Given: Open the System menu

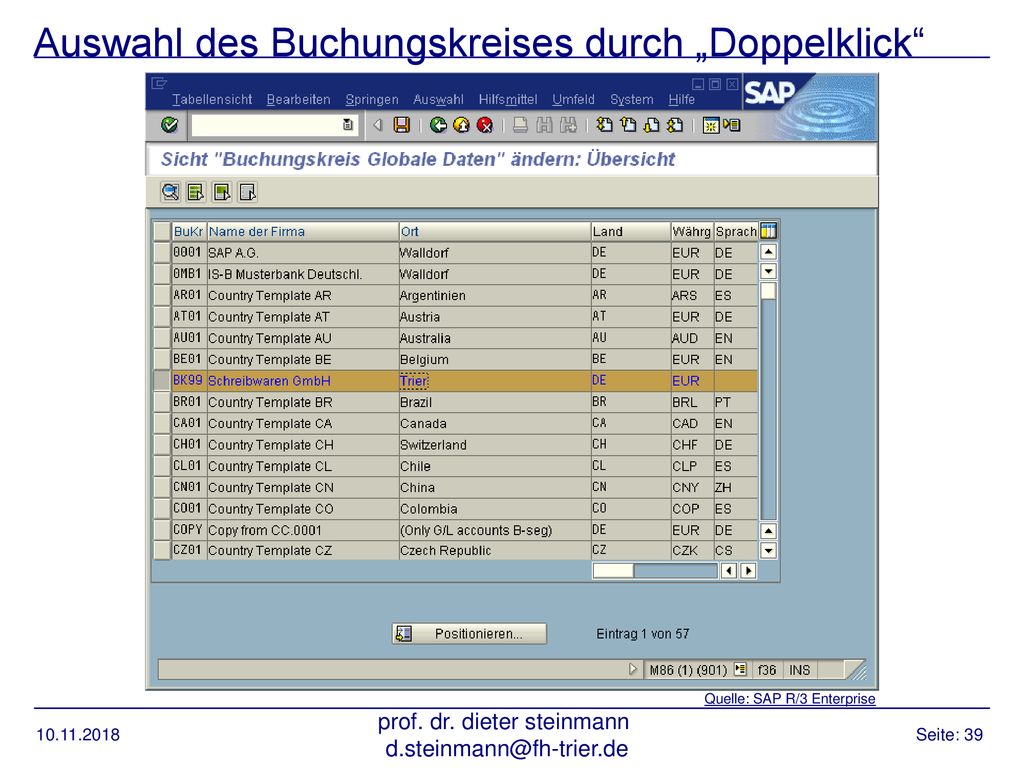Looking at the screenshot, I should point(632,99).
